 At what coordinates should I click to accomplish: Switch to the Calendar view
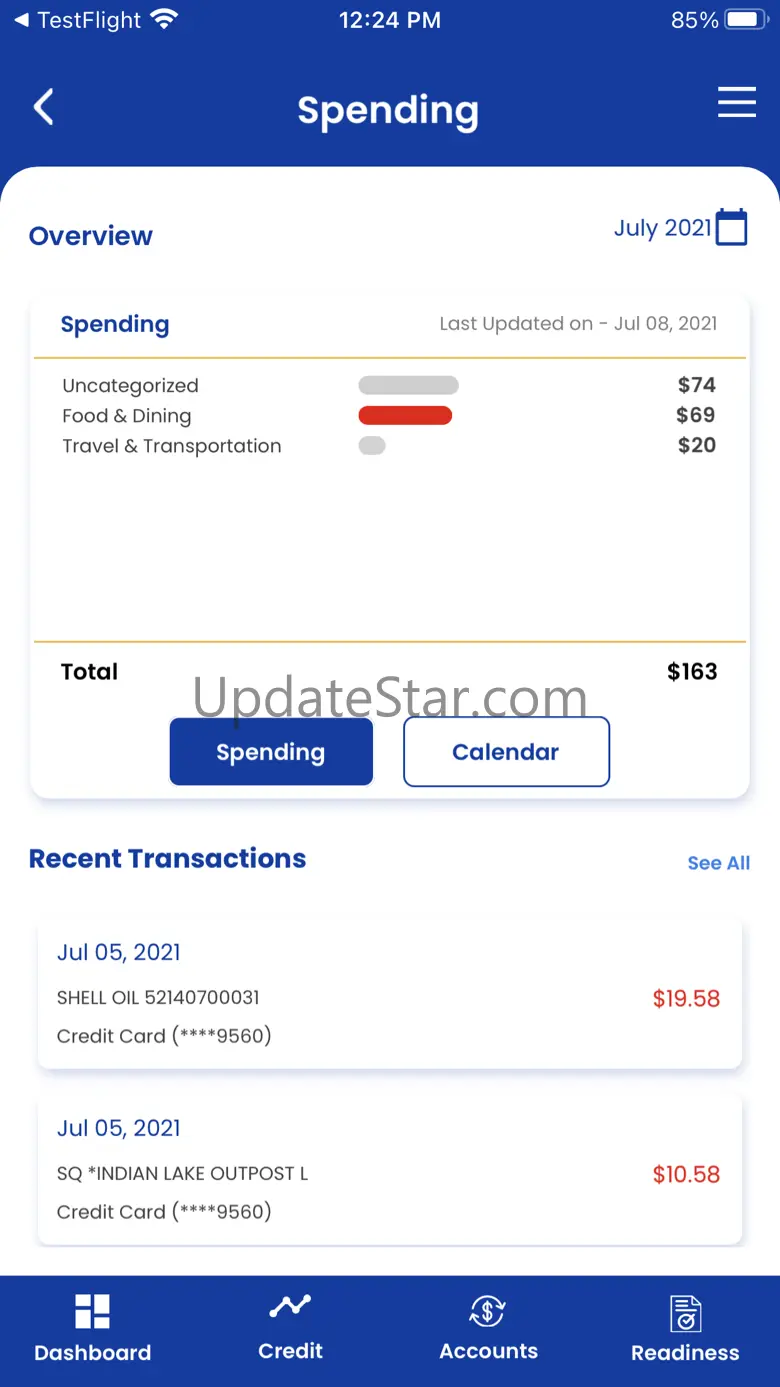tap(506, 752)
